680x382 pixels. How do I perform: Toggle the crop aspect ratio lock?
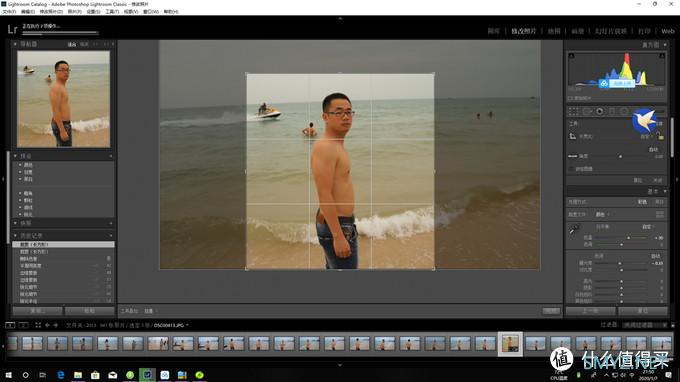click(x=660, y=136)
